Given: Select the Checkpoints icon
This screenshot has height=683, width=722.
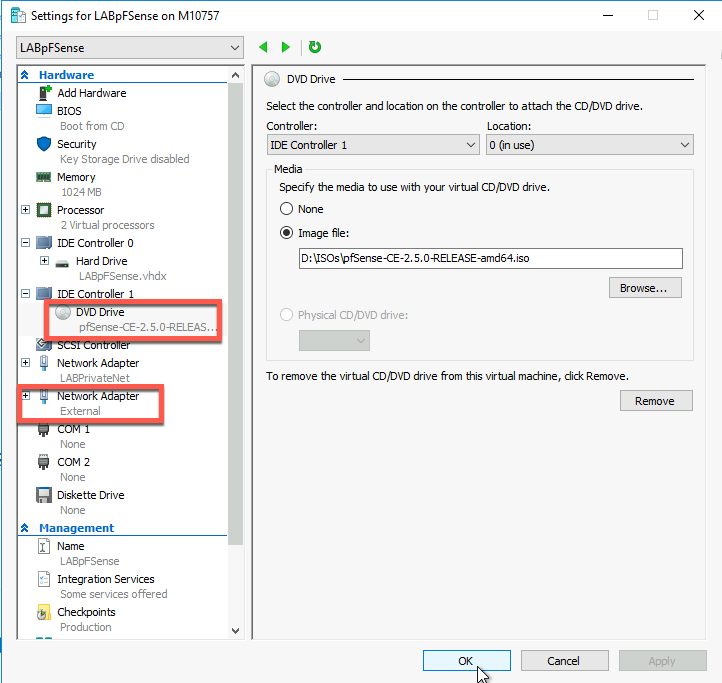Looking at the screenshot, I should pos(43,613).
